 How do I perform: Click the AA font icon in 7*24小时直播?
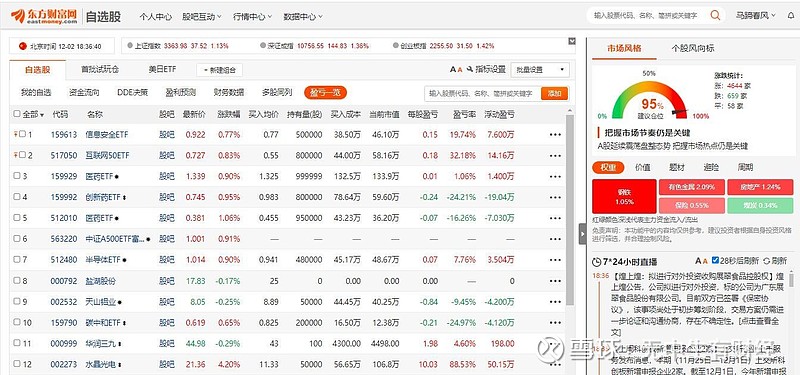pos(701,261)
